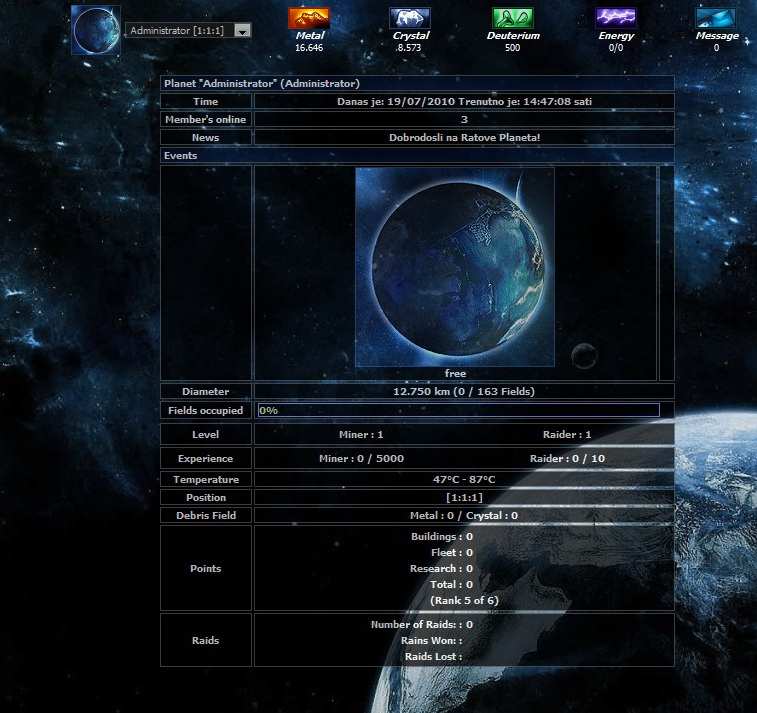The height and width of the screenshot is (713, 757).
Task: Click the Events section header
Action: 181,156
